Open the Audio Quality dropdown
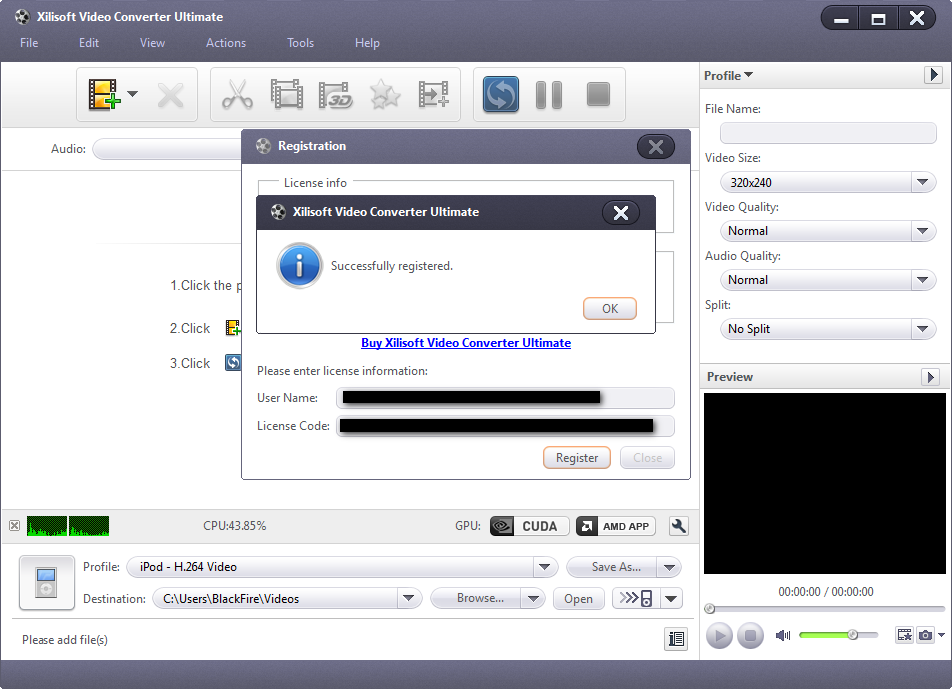This screenshot has width=952, height=689. pyautogui.click(x=828, y=280)
